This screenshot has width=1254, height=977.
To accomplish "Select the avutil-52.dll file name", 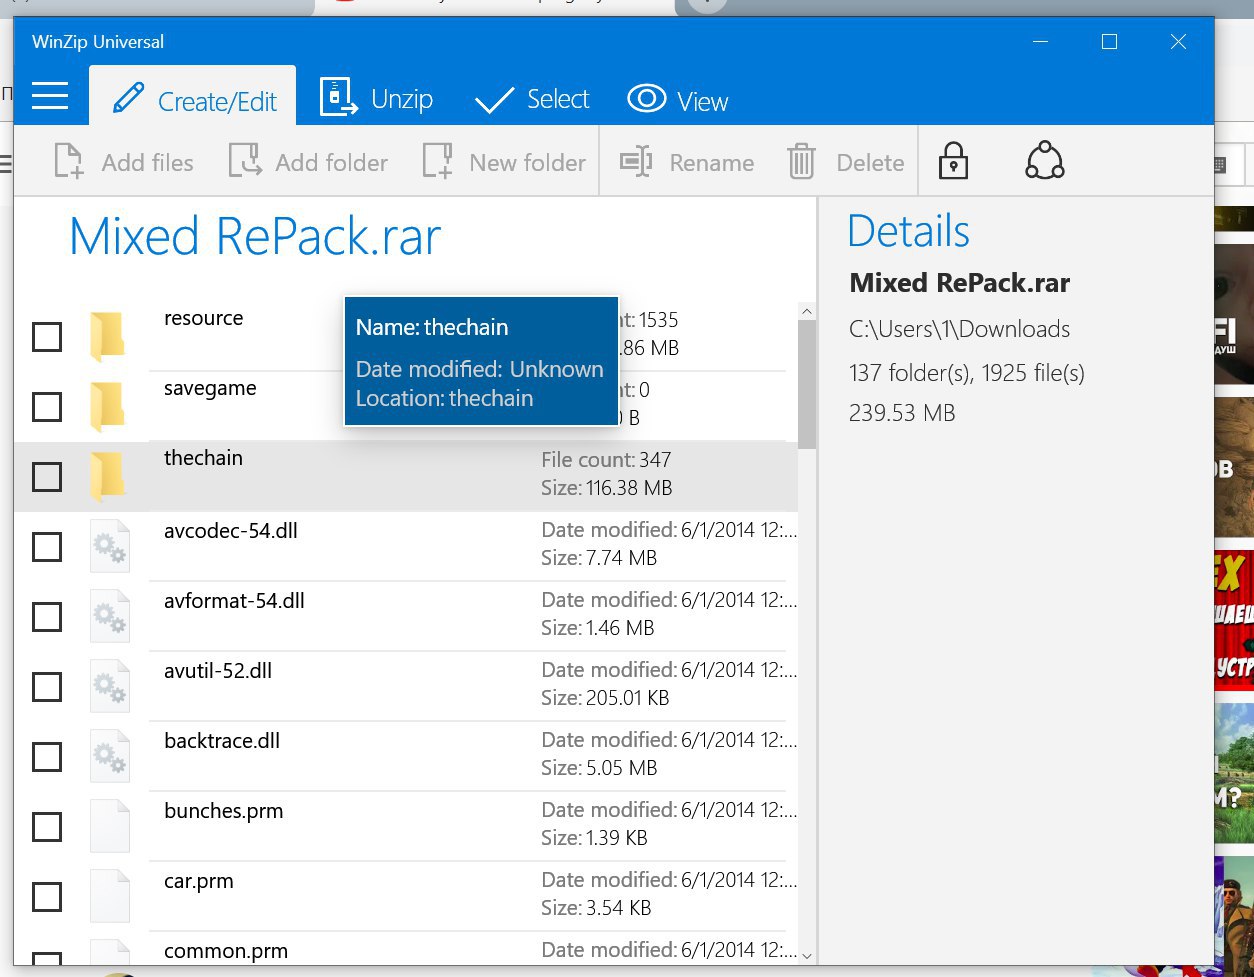I will tap(218, 671).
